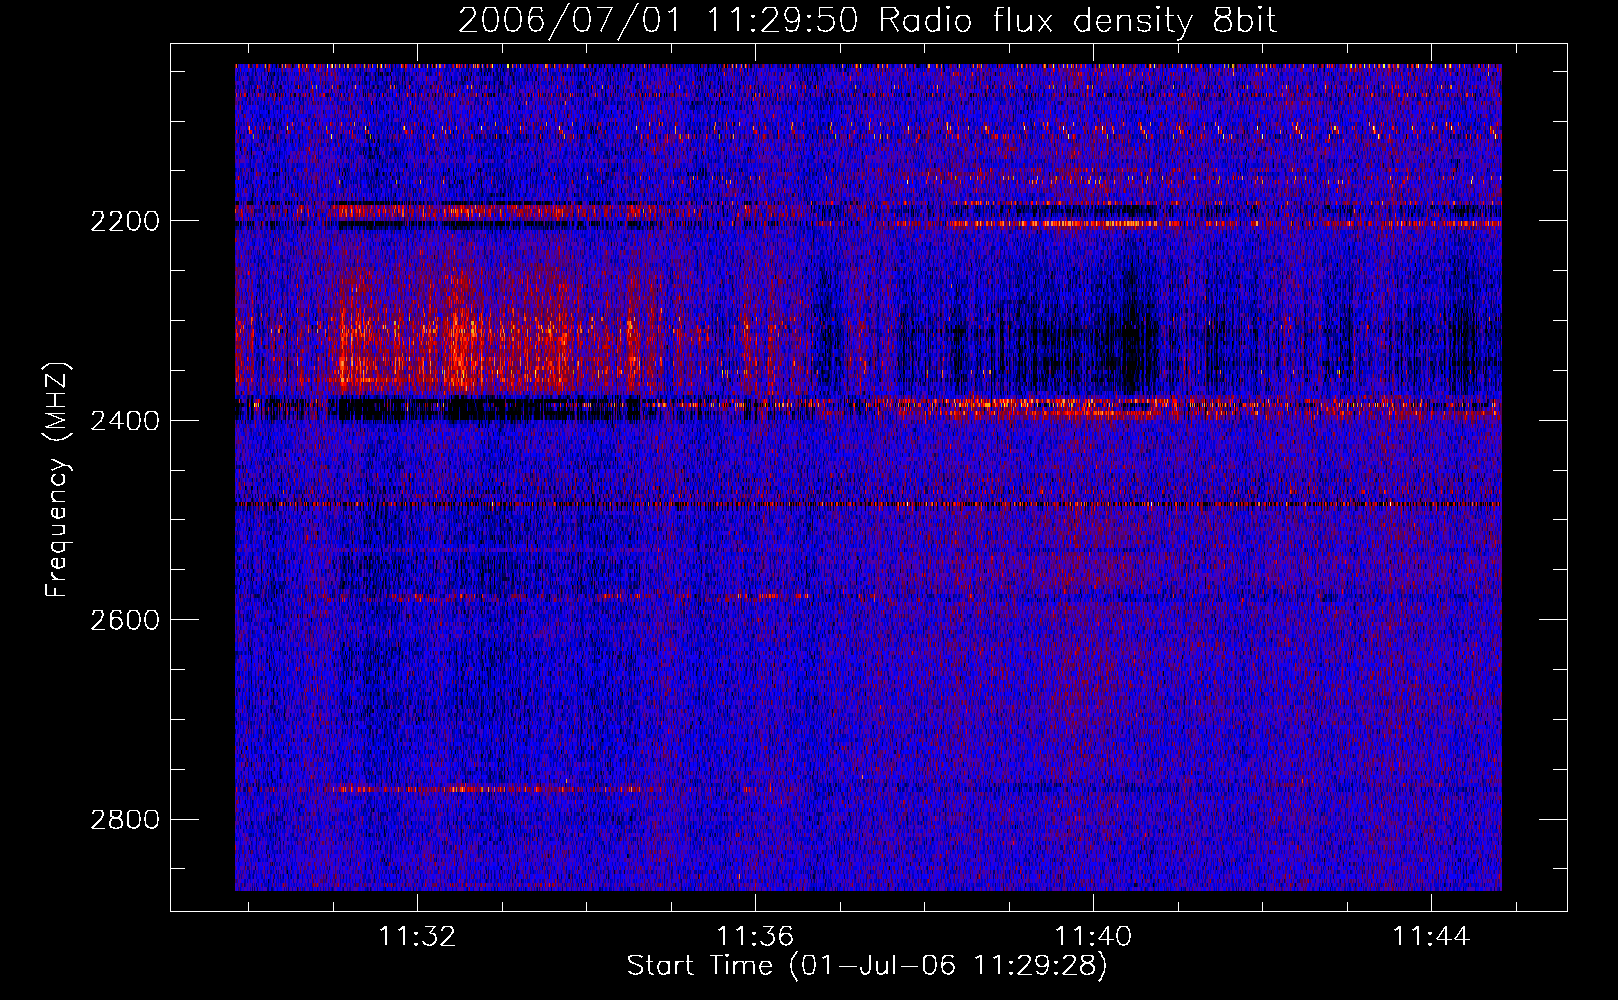The image size is (1618, 1000).
Task: Click the 2800 frequency tick label
Action: pos(125,820)
